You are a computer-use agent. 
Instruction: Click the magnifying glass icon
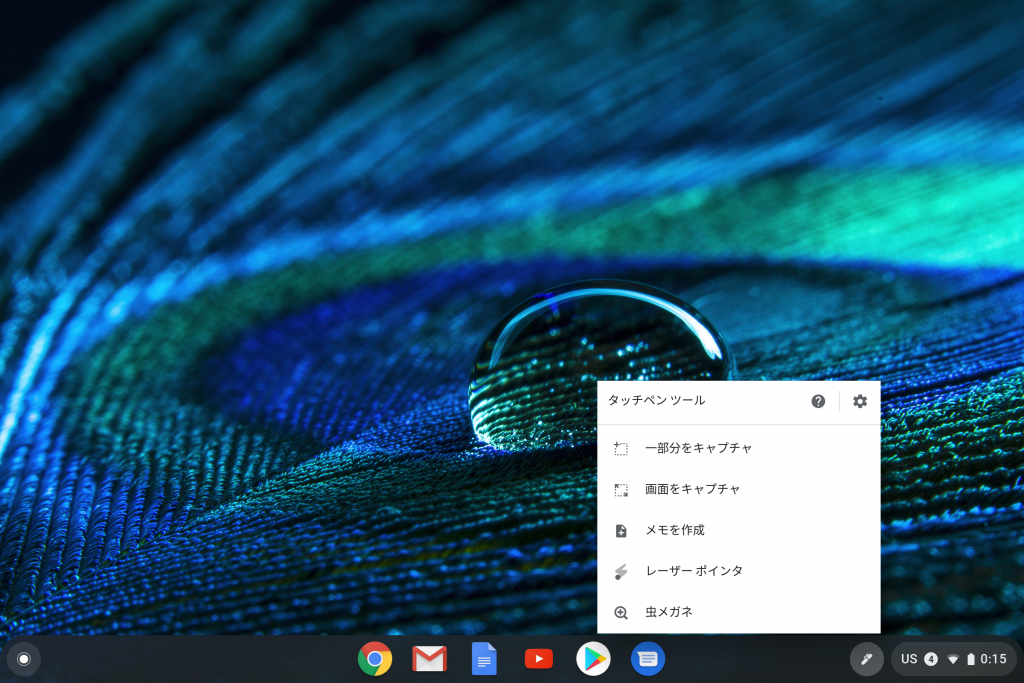tap(621, 612)
